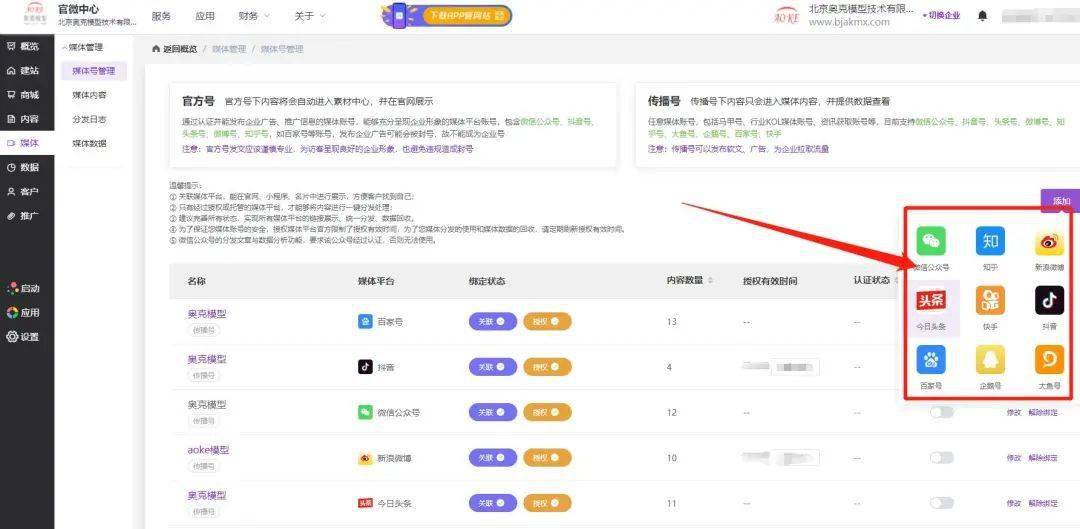Click the company logo beside 北京奥克模型技术
Image resolution: width=1080 pixels, height=529 pixels.
pyautogui.click(x=787, y=16)
